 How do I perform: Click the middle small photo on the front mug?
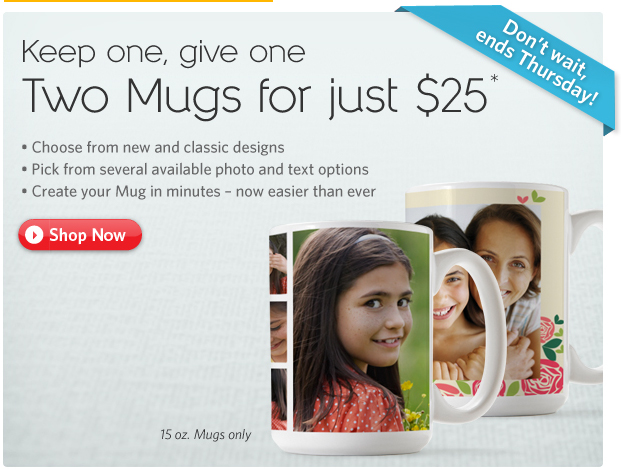tap(278, 332)
